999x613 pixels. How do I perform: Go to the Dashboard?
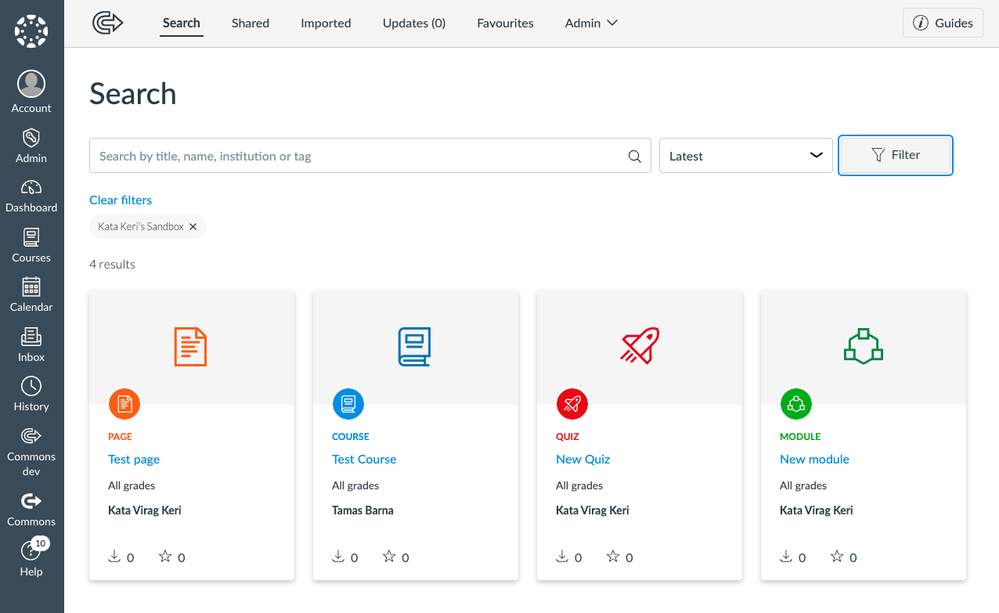tap(31, 196)
